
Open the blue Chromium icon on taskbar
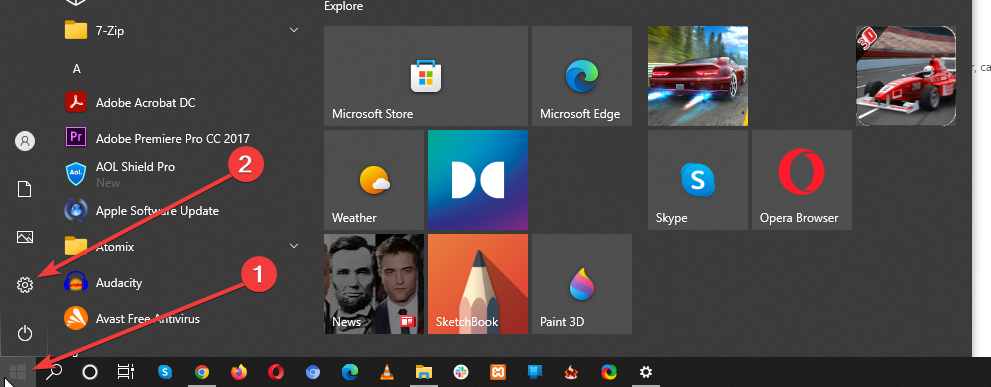pyautogui.click(x=313, y=372)
